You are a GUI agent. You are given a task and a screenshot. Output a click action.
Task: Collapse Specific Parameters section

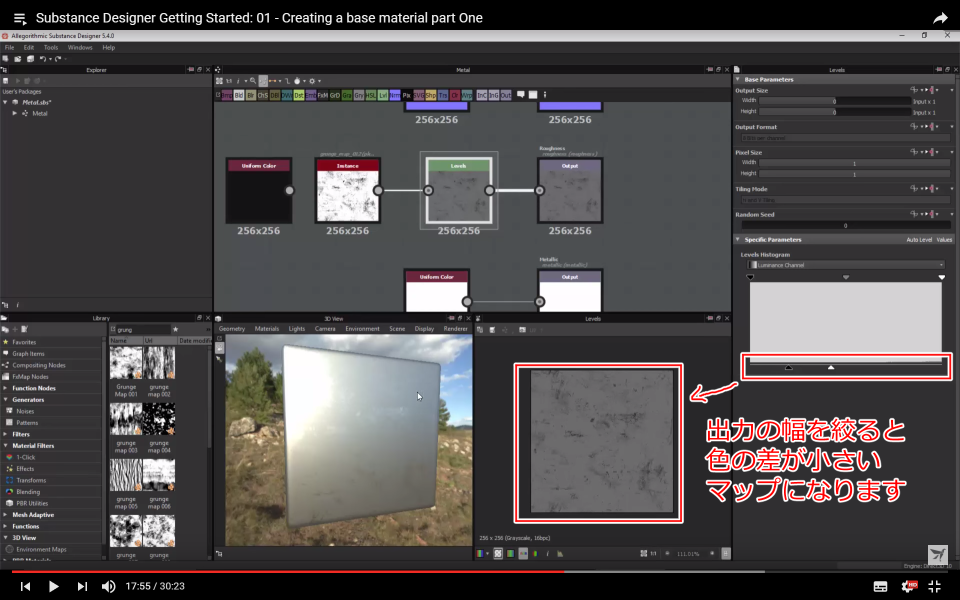[738, 239]
